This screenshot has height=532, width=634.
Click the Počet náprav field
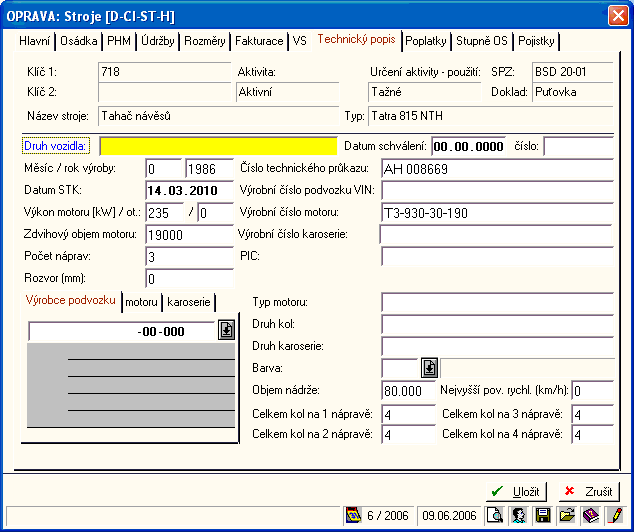pos(189,256)
